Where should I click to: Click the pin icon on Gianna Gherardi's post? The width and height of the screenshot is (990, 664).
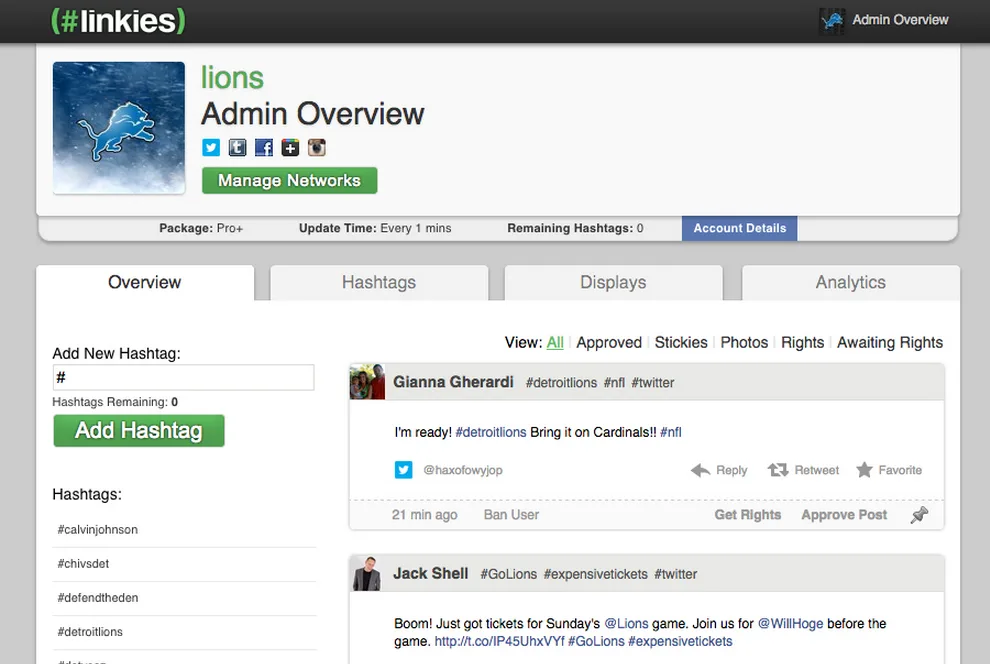919,514
